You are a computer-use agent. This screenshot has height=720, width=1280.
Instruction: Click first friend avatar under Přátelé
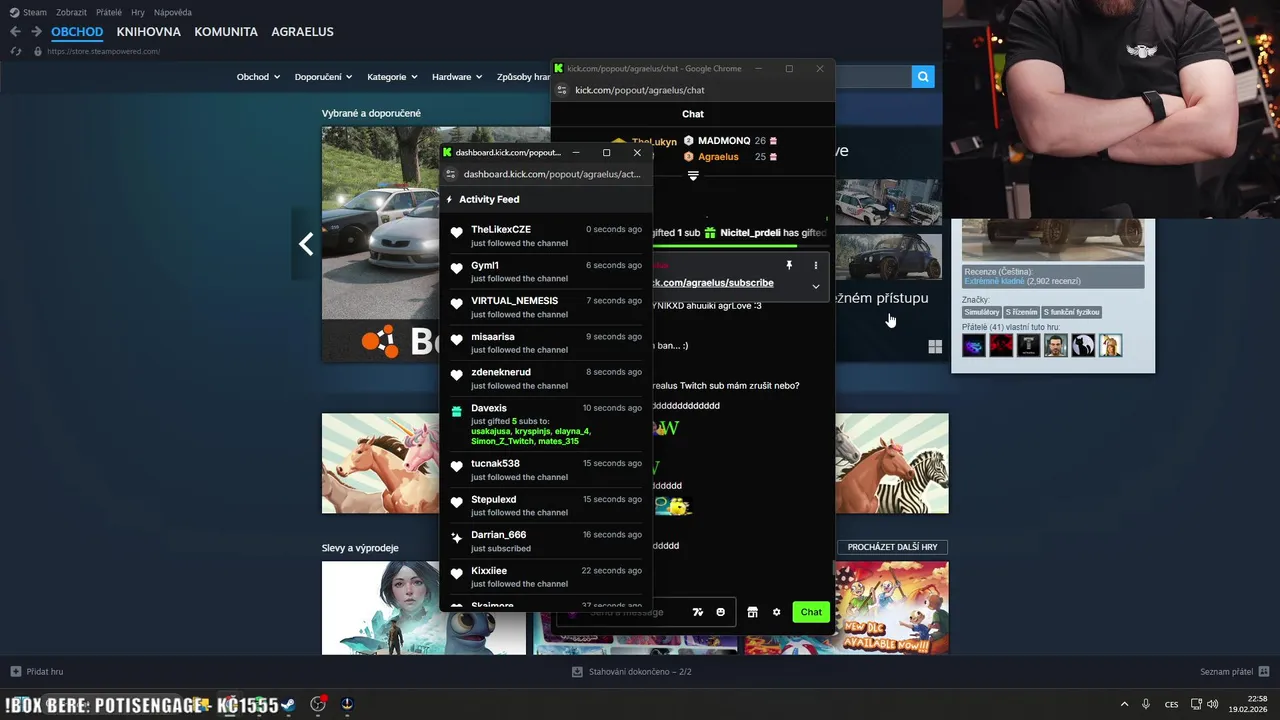tap(974, 346)
